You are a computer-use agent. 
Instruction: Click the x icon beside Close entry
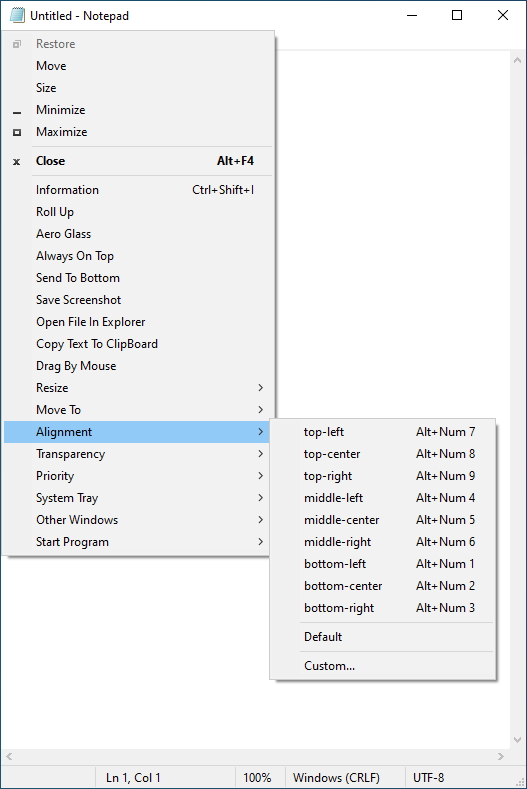[17, 162]
